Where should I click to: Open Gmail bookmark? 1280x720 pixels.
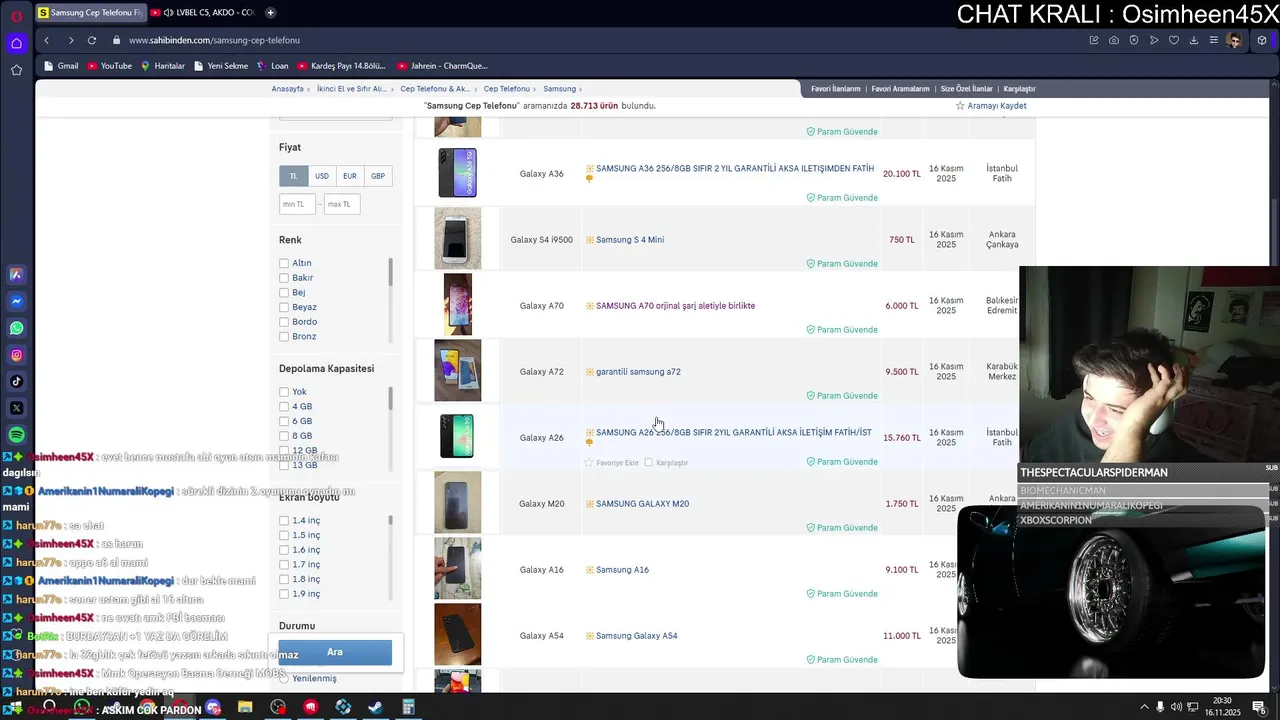(x=61, y=66)
